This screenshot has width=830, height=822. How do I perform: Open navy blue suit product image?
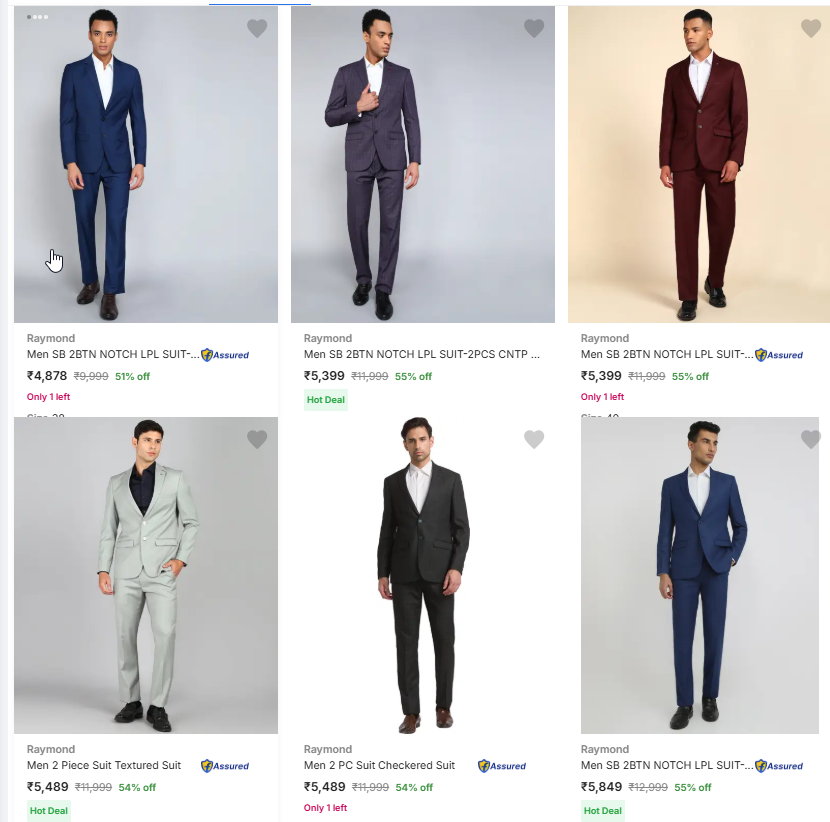(x=146, y=165)
